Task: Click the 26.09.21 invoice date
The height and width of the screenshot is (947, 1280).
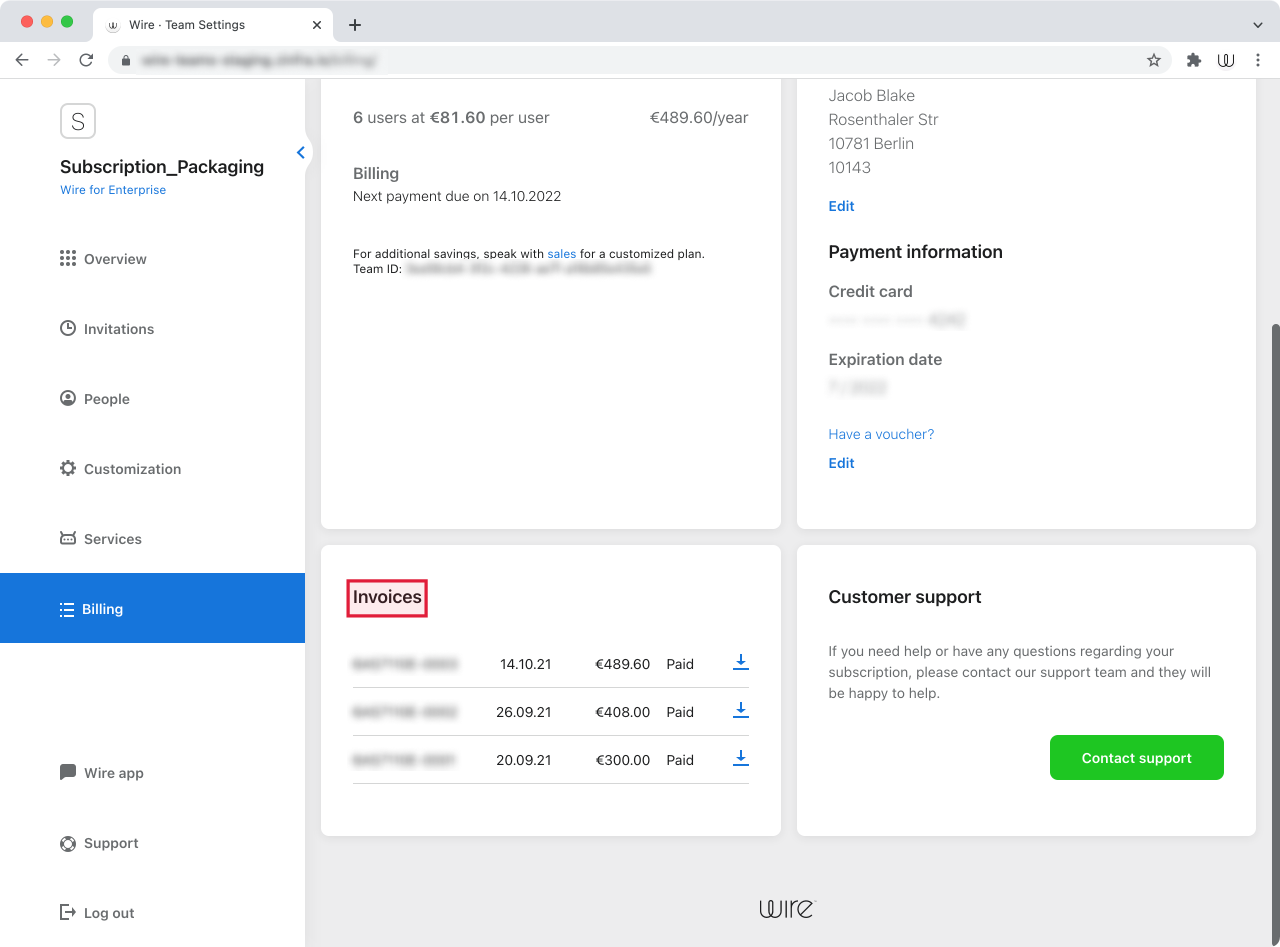Action: 523,712
